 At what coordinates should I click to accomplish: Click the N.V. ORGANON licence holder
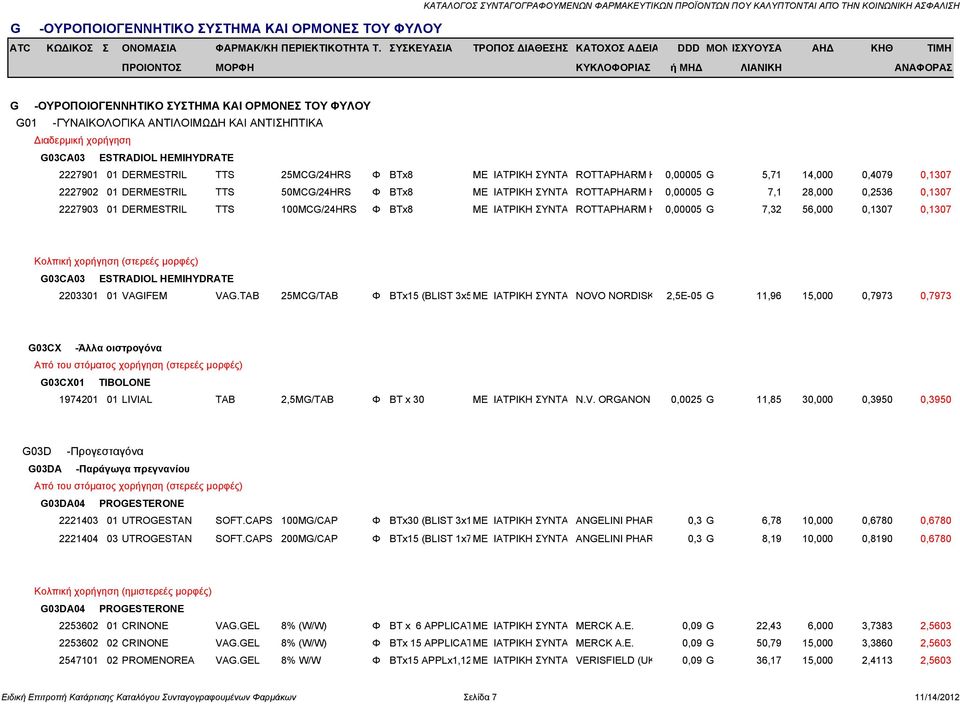(613, 400)
